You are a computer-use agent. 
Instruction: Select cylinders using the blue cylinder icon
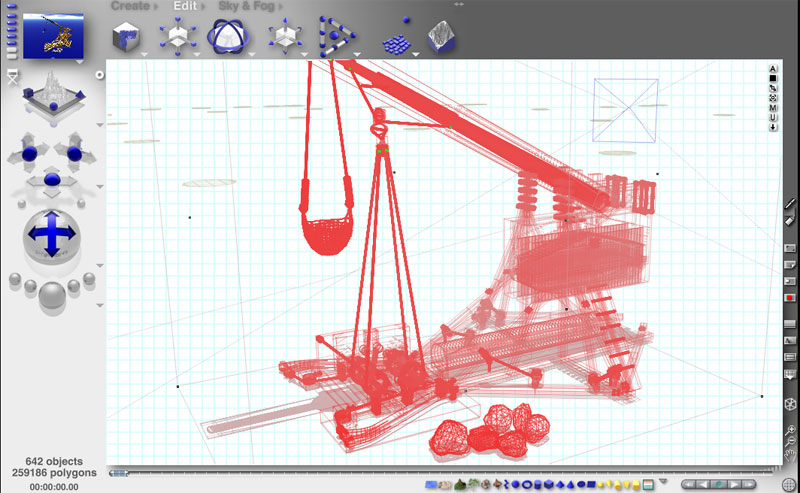(538, 484)
